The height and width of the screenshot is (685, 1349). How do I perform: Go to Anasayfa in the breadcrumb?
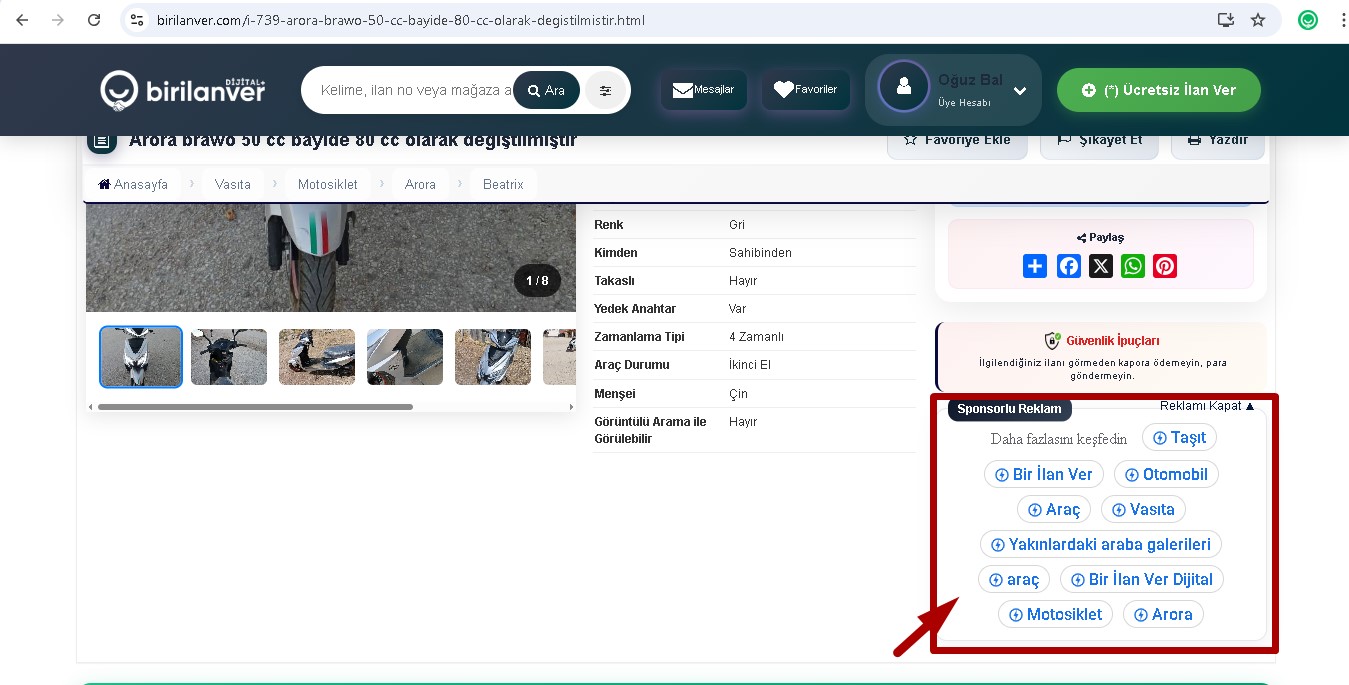click(x=134, y=184)
